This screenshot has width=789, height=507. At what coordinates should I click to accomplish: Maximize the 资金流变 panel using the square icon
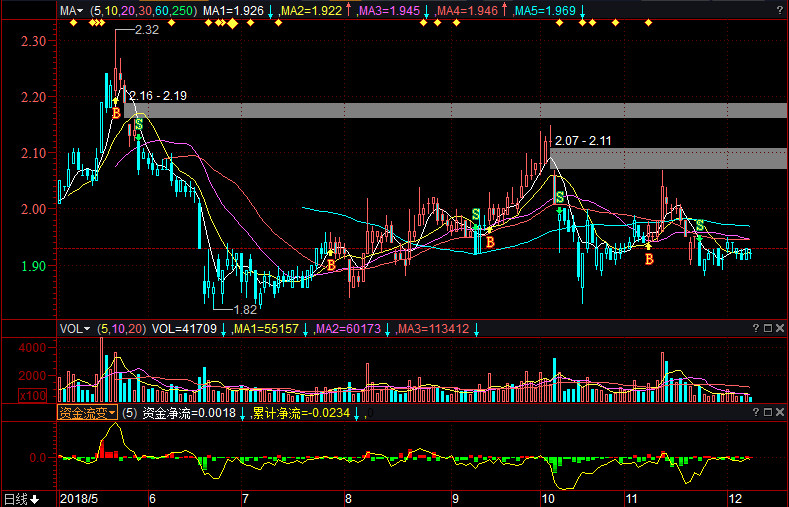767,411
